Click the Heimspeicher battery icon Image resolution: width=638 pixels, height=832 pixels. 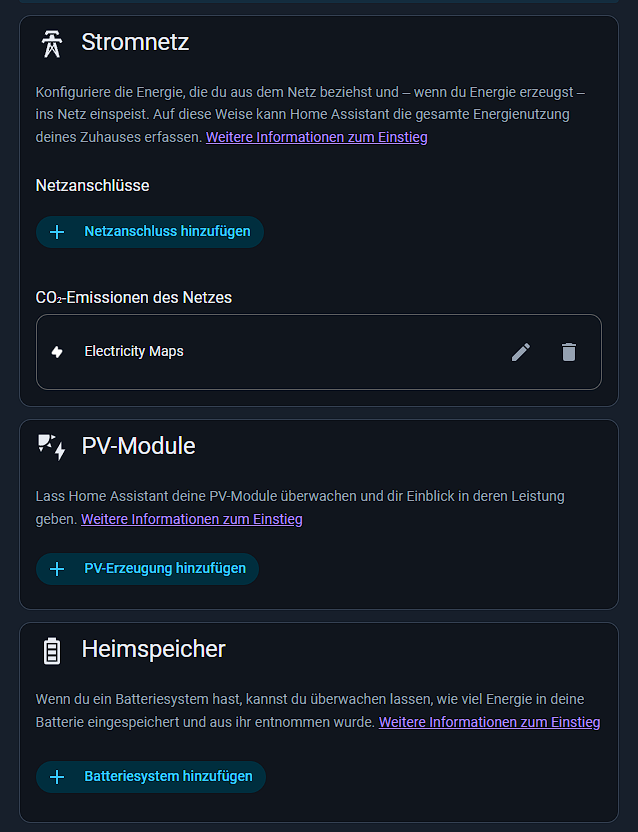[51, 651]
